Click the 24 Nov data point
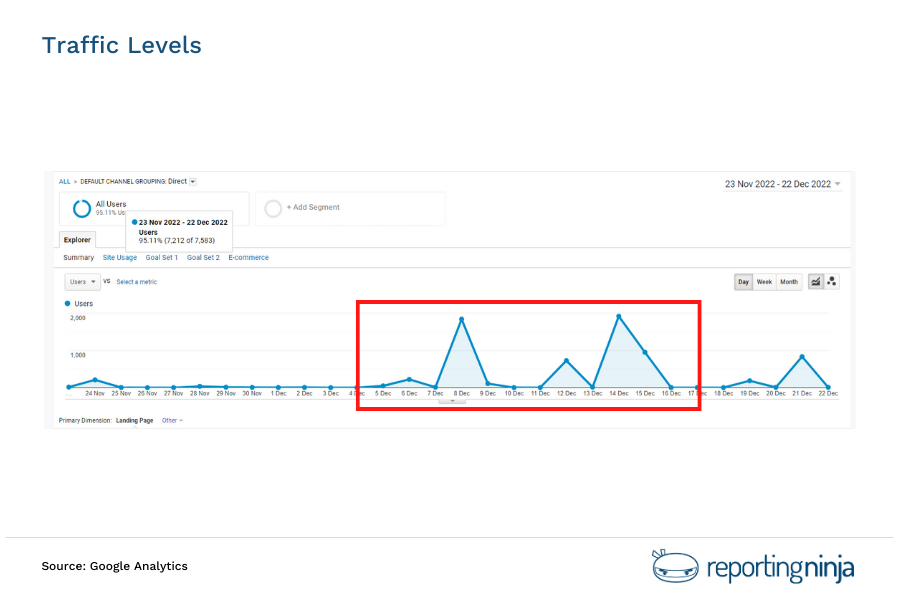Screen dimensions: 900x600 coord(95,380)
